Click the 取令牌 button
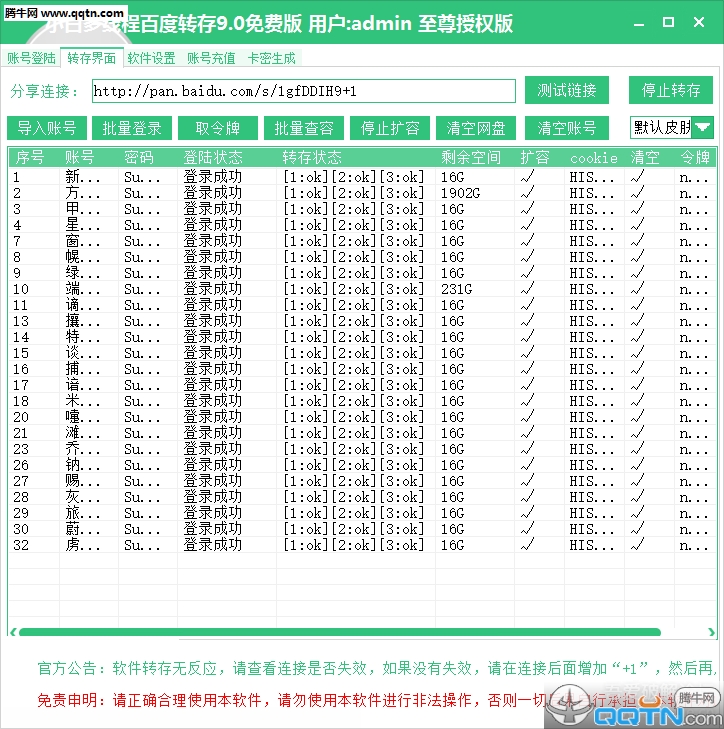 tap(218, 128)
